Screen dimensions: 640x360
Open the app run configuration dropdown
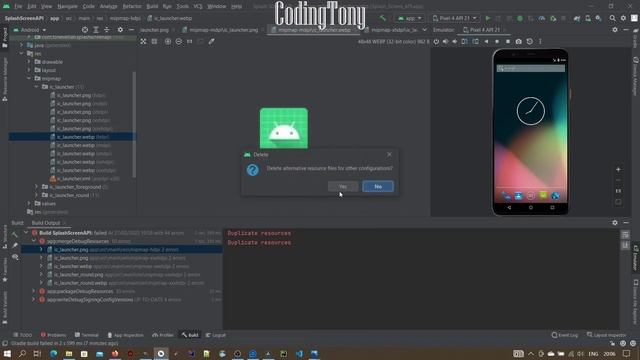(409, 18)
